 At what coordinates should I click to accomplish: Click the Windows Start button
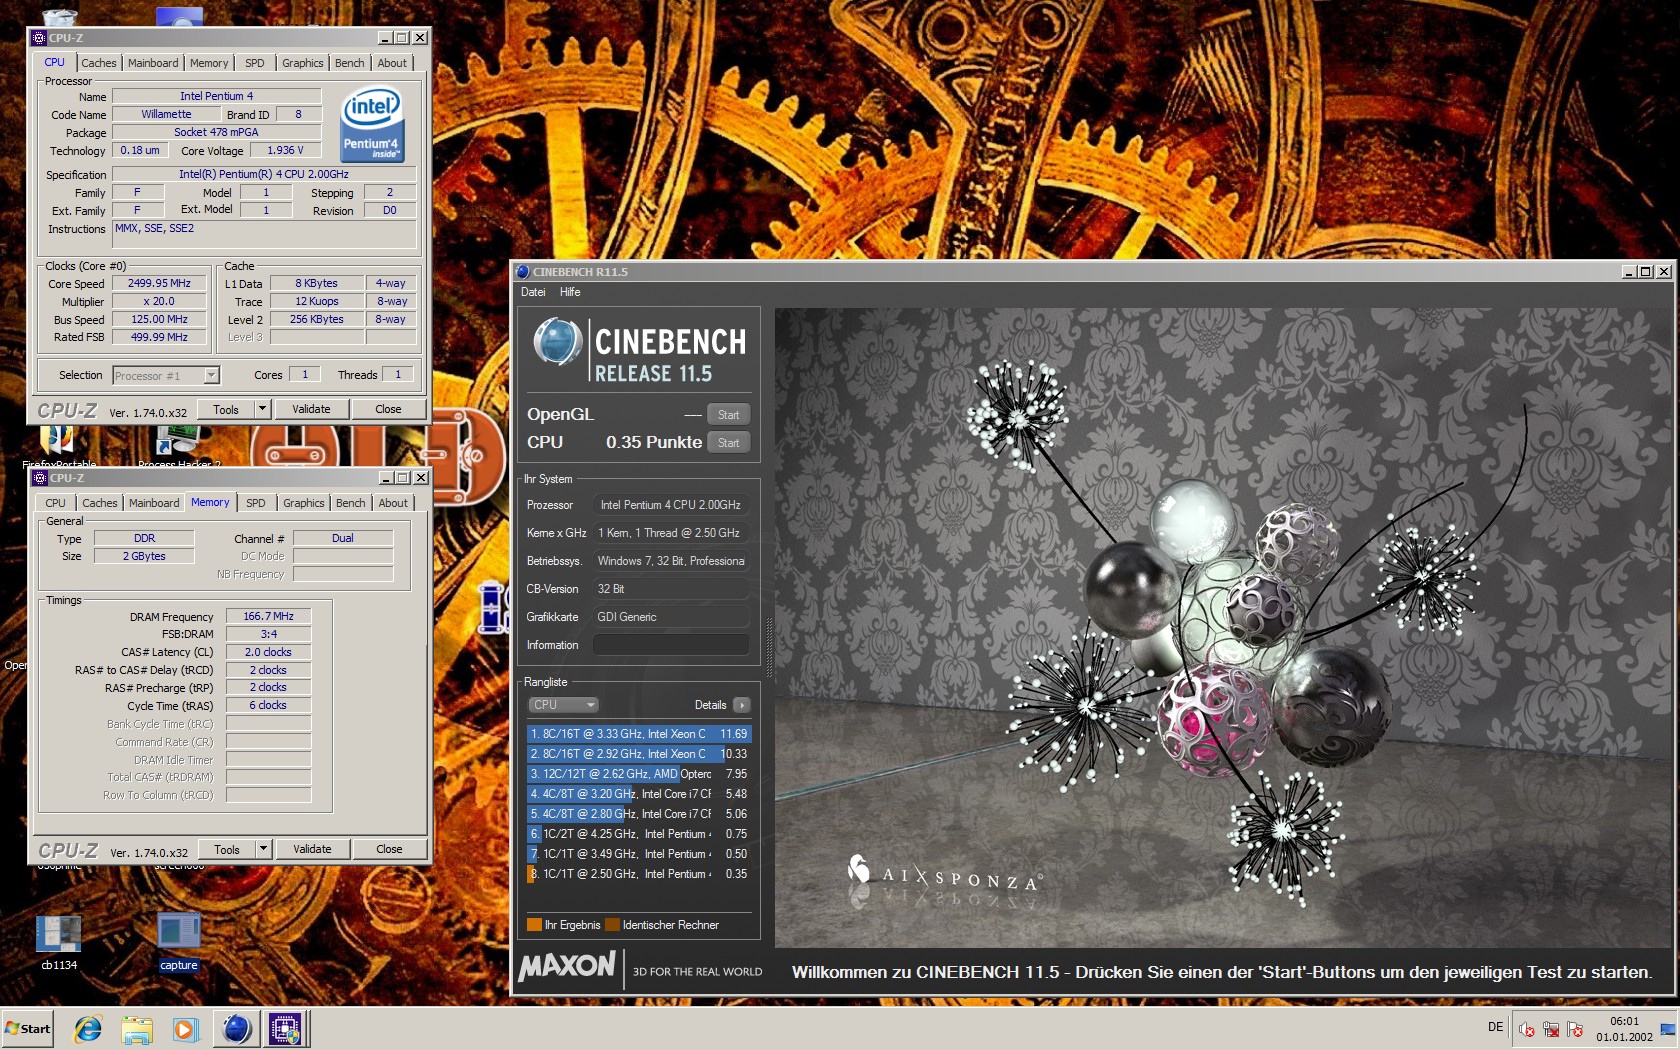coord(28,1028)
